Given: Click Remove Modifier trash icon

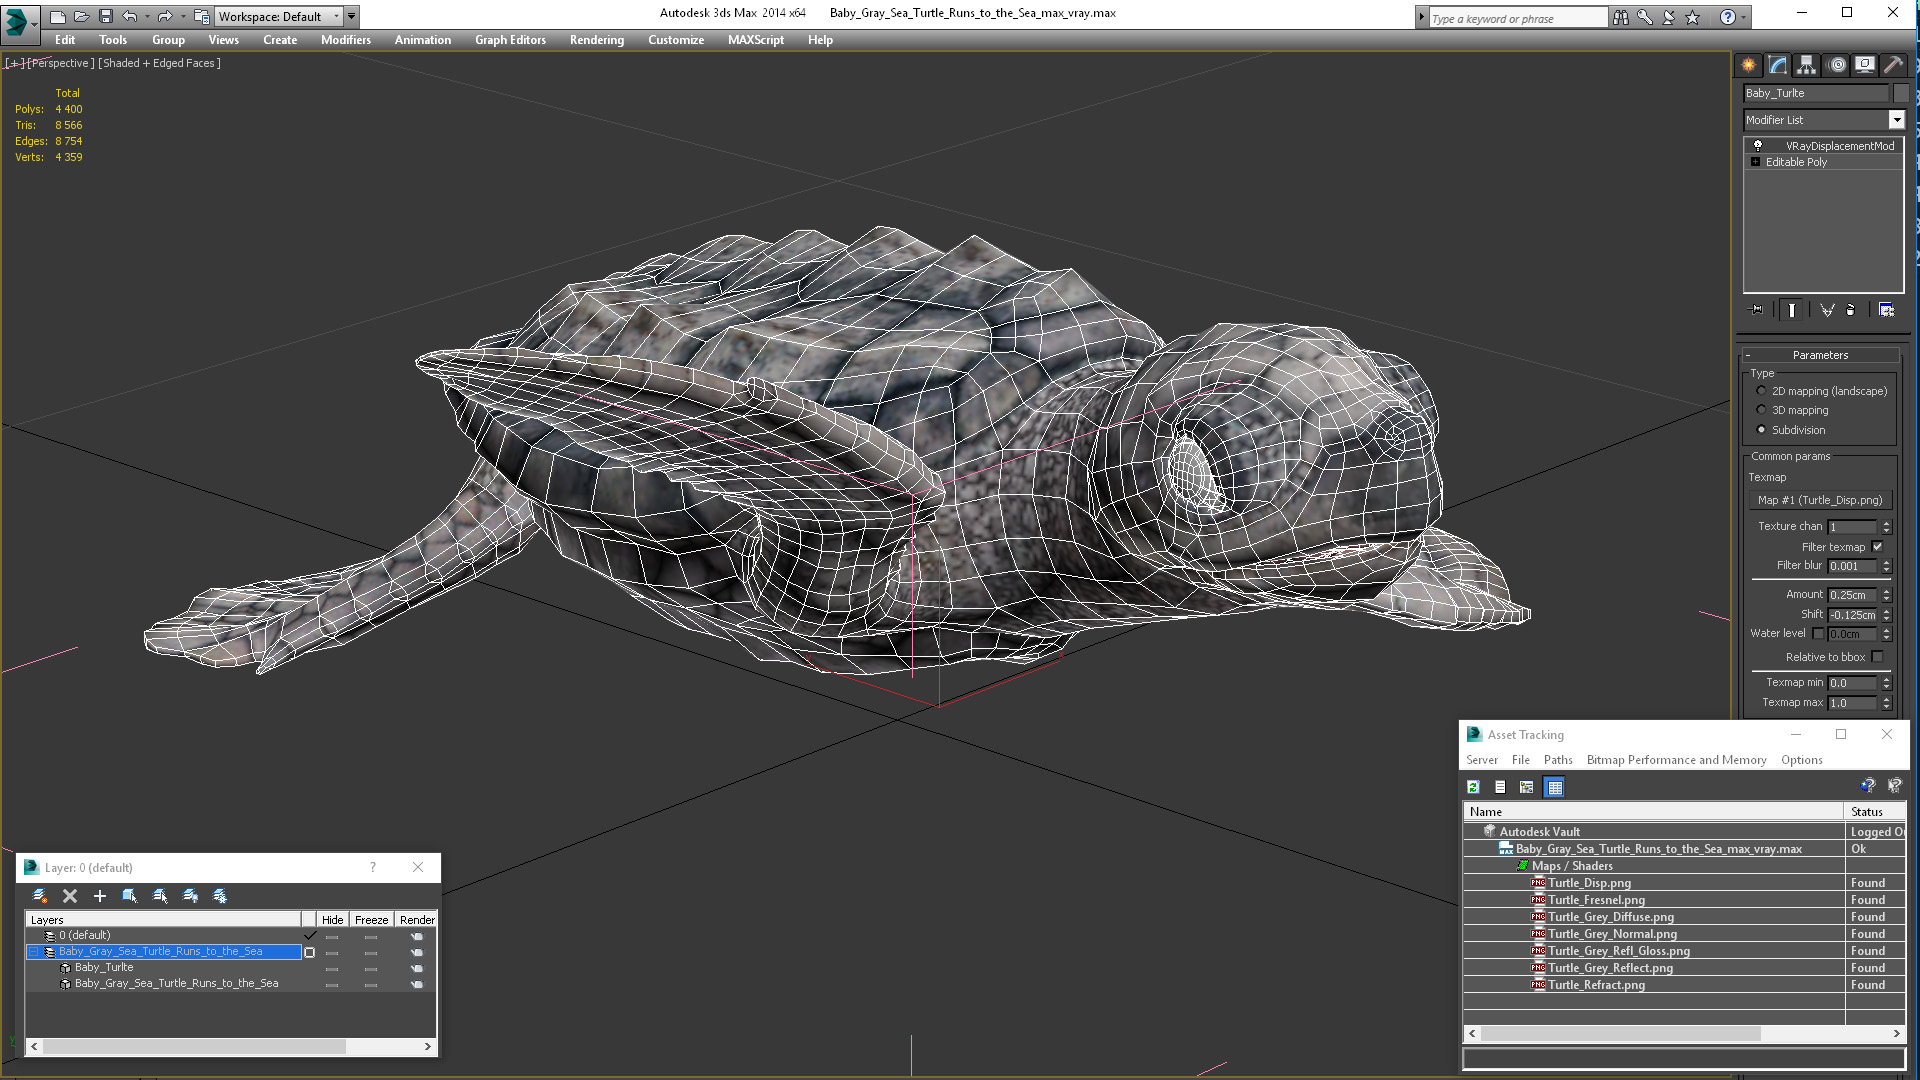Looking at the screenshot, I should pyautogui.click(x=1851, y=310).
